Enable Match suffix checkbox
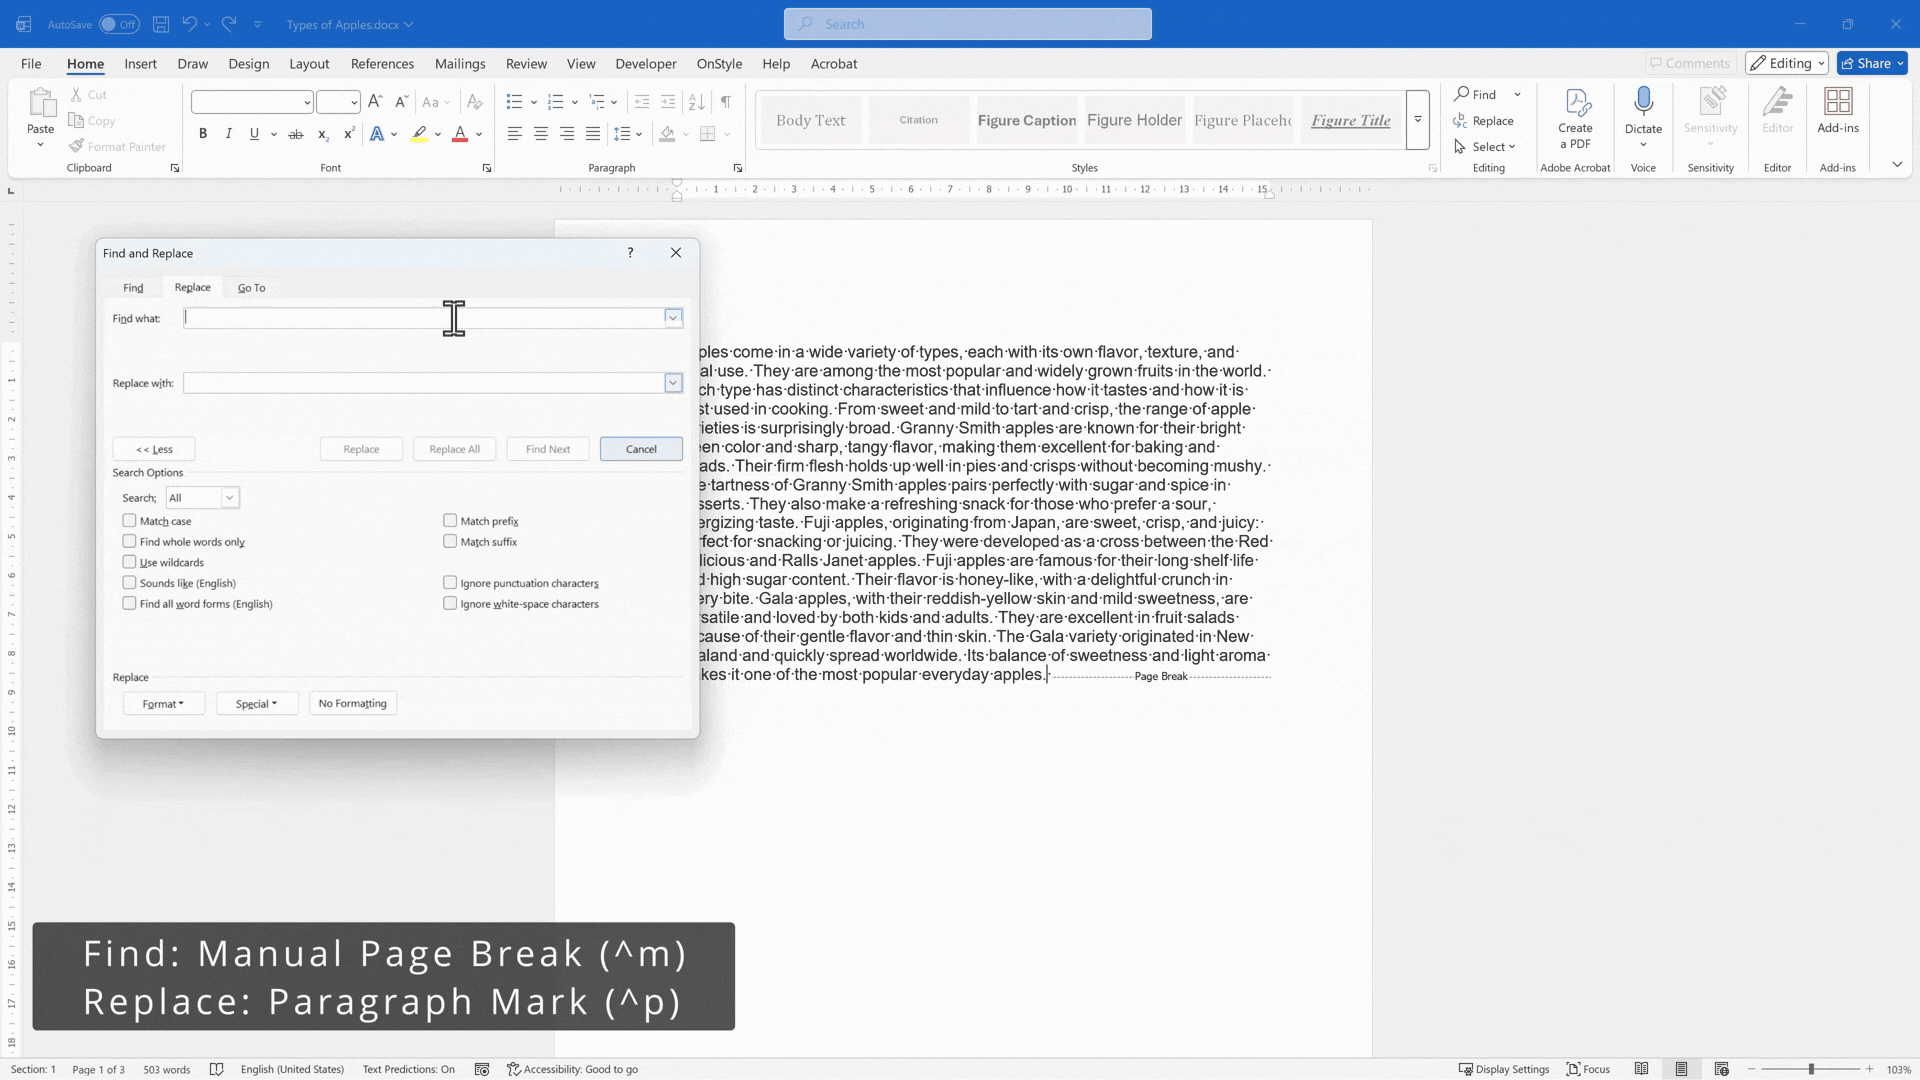This screenshot has height=1080, width=1920. (450, 541)
